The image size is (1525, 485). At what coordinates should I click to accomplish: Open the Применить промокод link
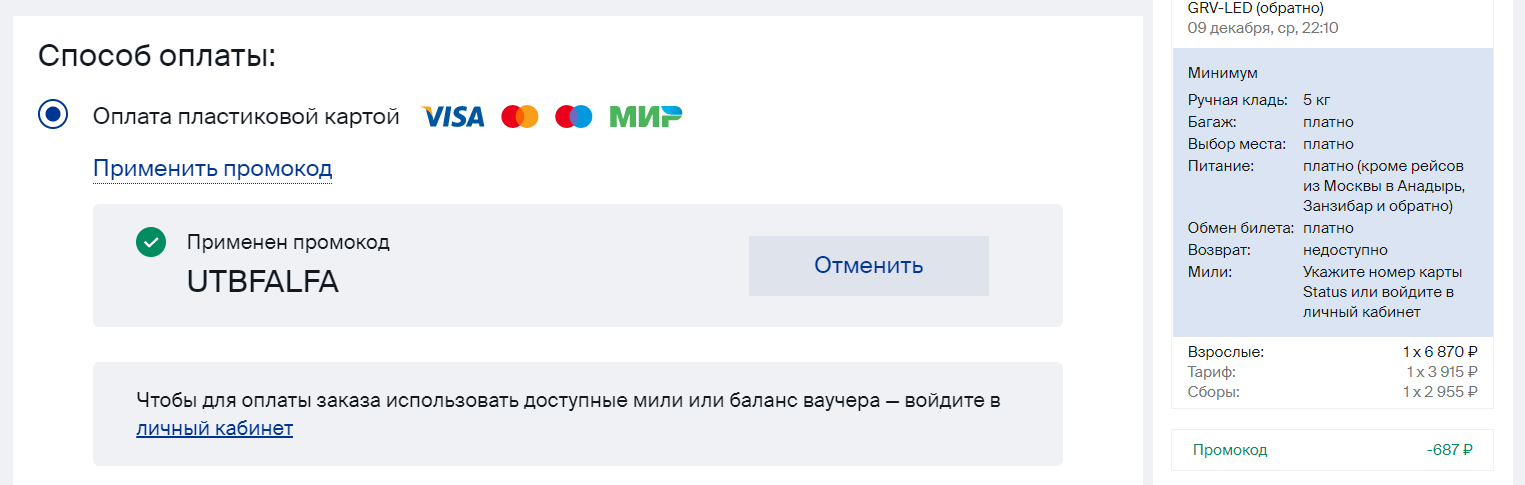[212, 169]
